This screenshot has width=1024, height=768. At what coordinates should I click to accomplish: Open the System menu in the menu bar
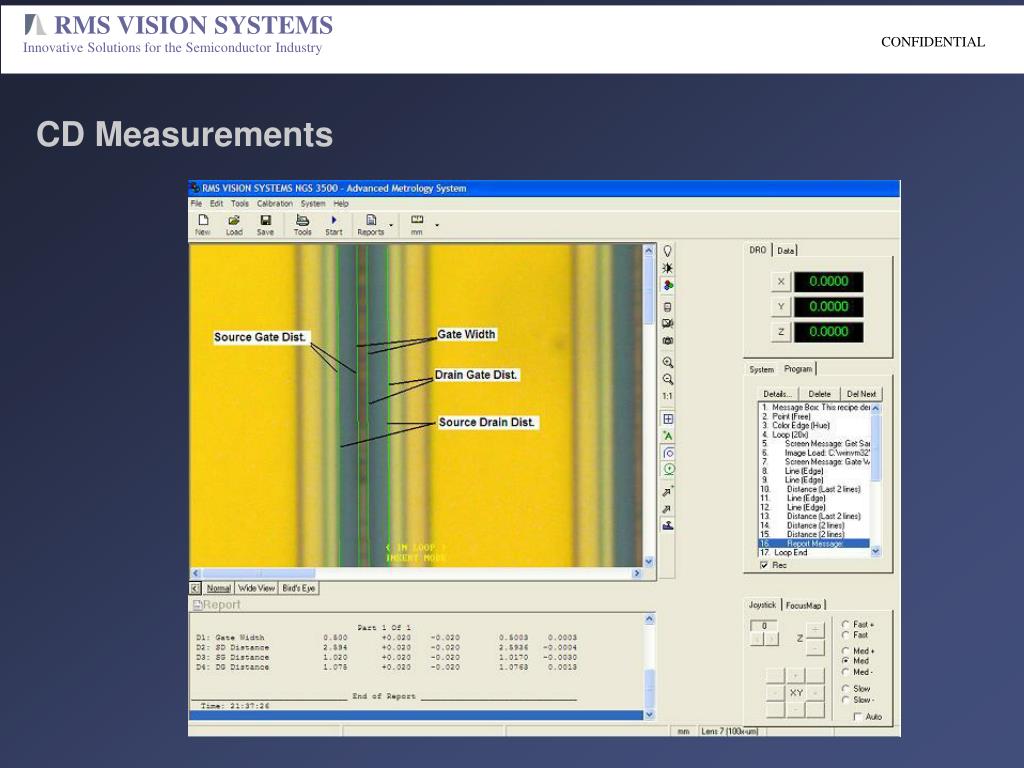click(313, 204)
